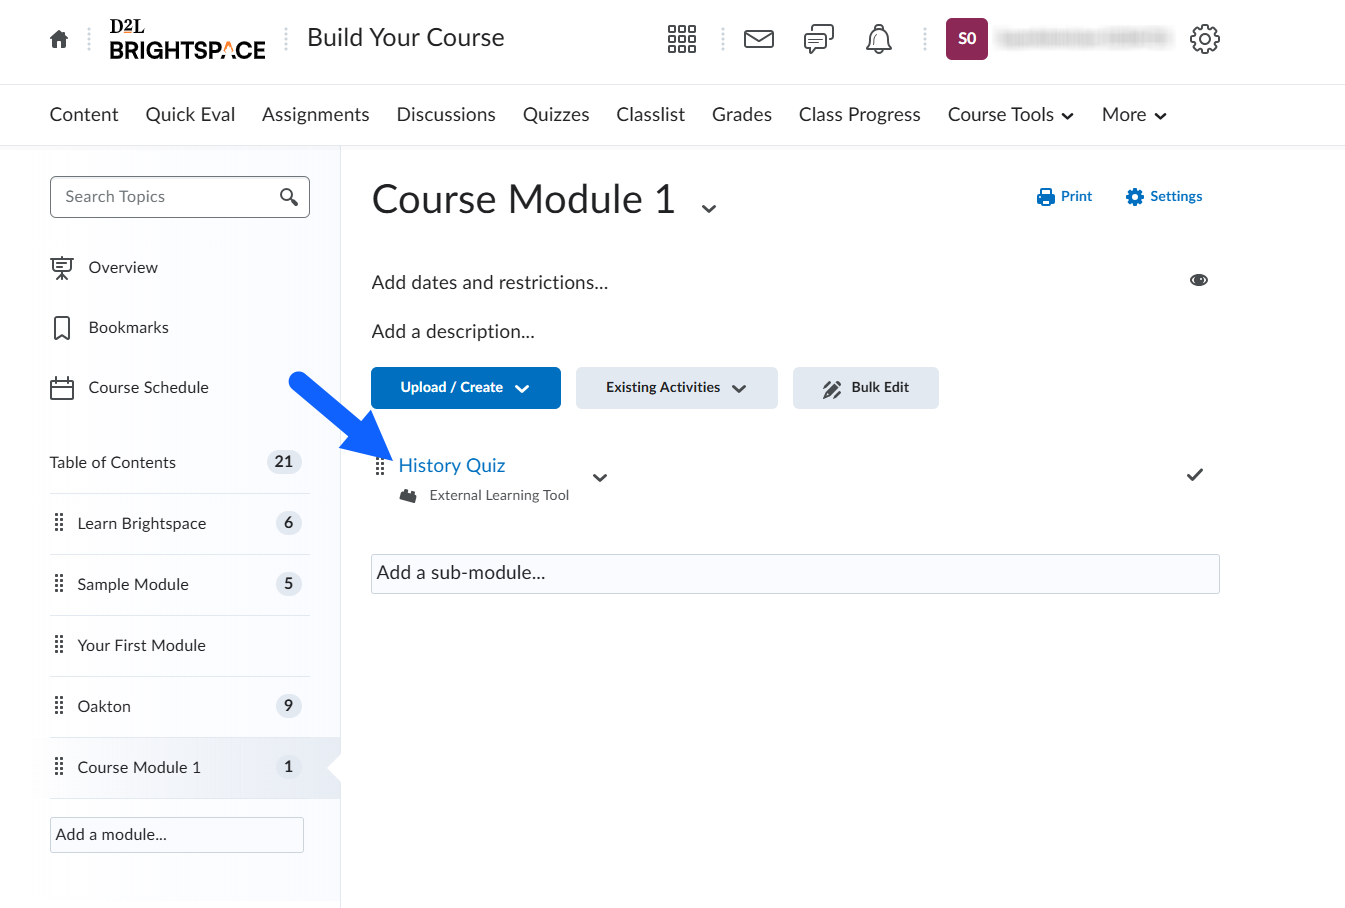Click History Quiz completion checkmark
This screenshot has height=908, width=1345.
point(1194,475)
